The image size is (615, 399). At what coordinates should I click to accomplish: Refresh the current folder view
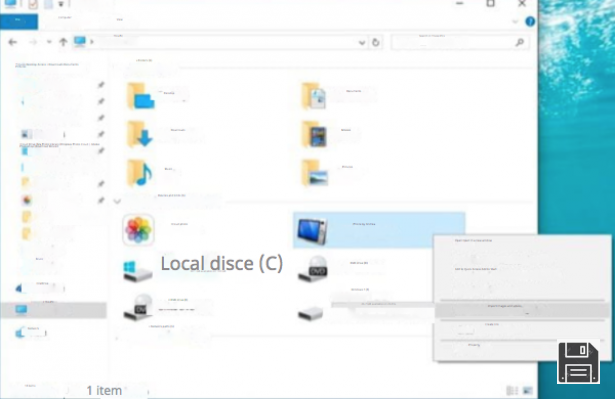[375, 42]
